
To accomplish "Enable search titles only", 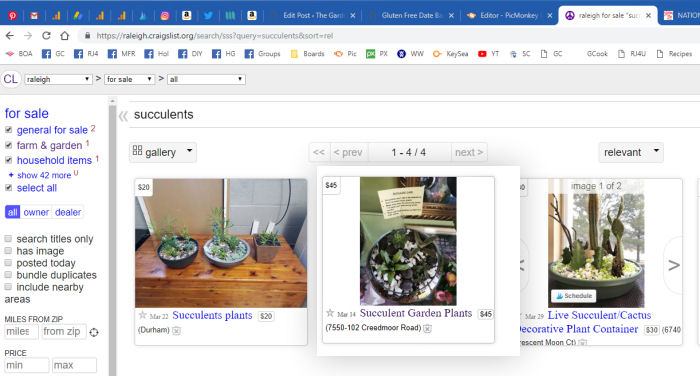I will coord(8,238).
